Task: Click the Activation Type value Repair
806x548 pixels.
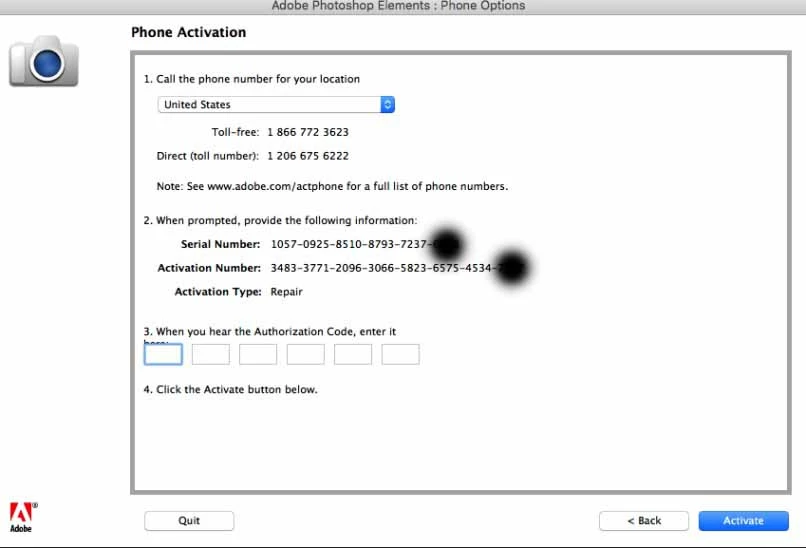Action: (286, 292)
